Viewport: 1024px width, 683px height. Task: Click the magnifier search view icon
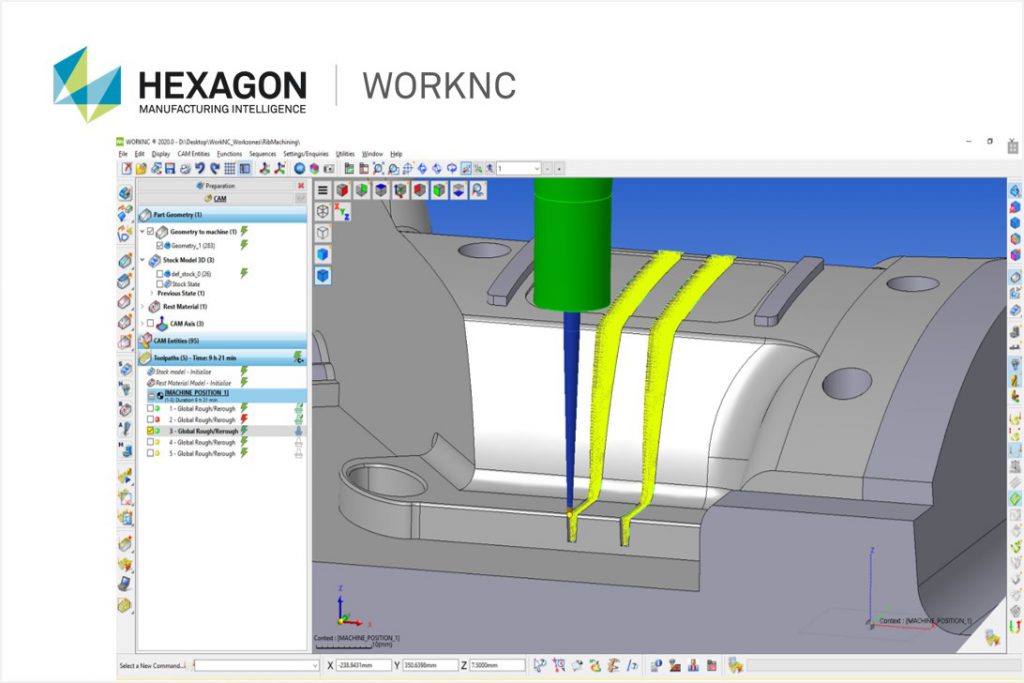[x=479, y=190]
